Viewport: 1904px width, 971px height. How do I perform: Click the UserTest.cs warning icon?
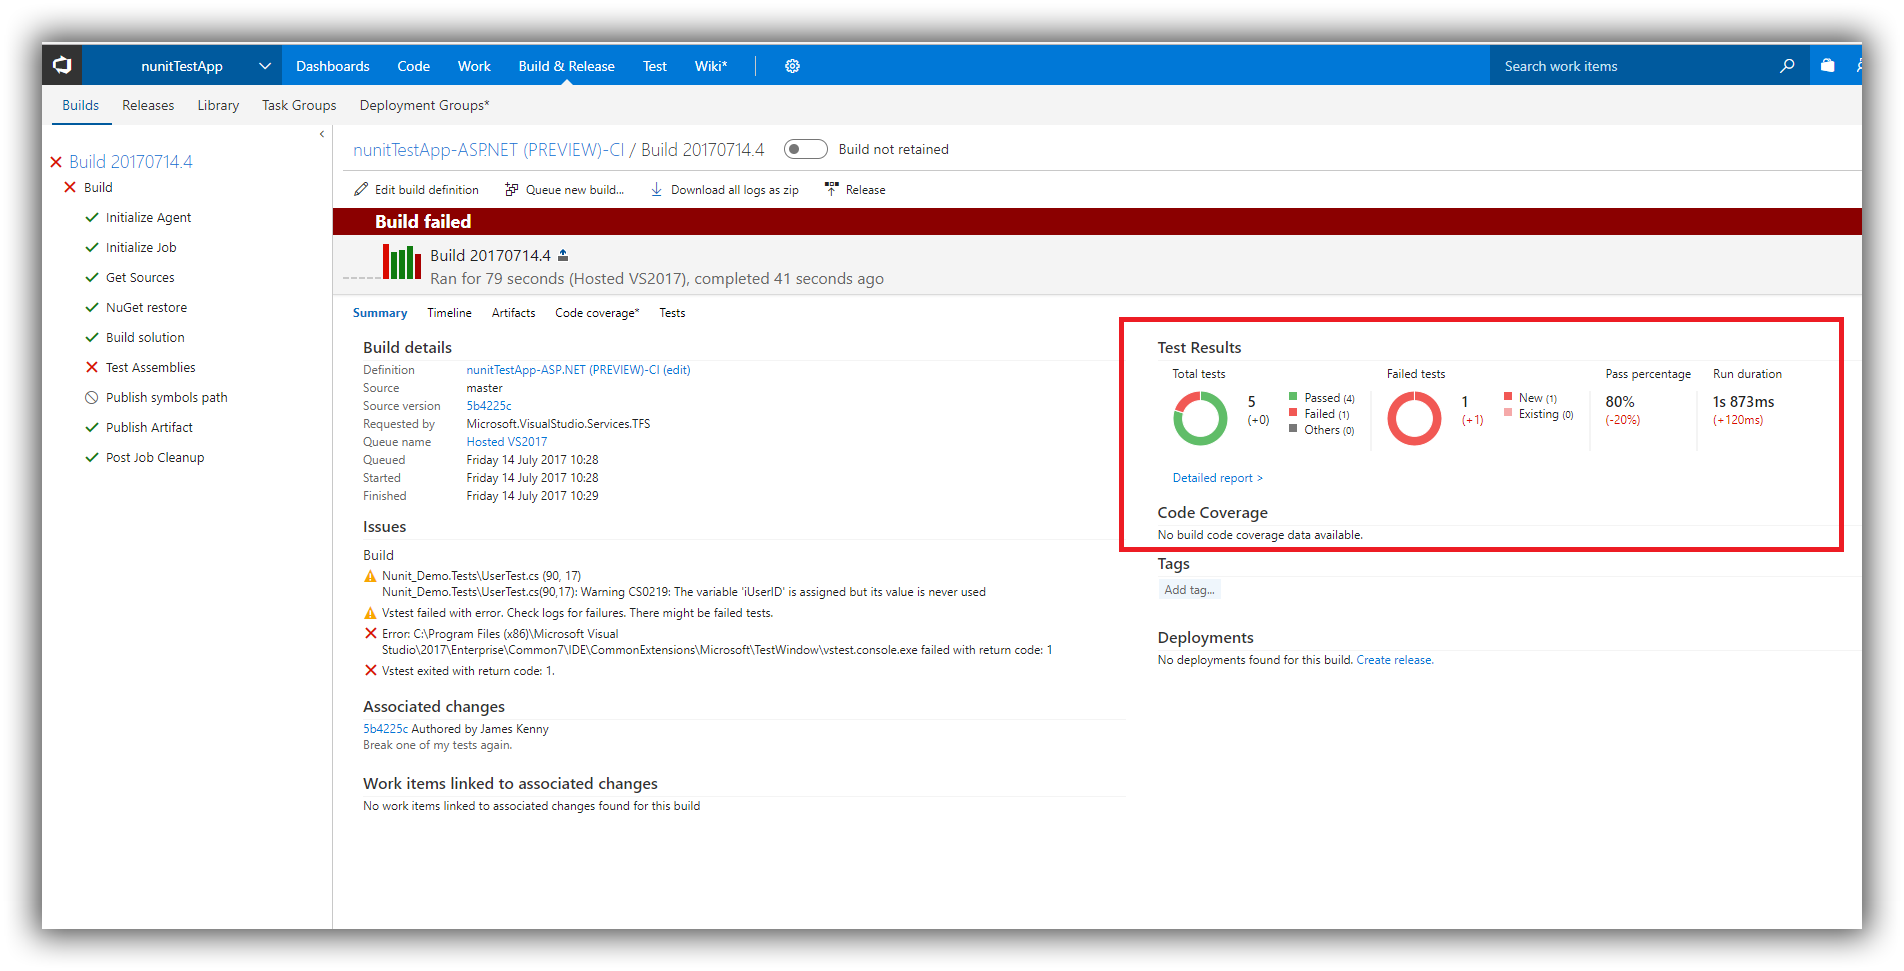point(370,576)
